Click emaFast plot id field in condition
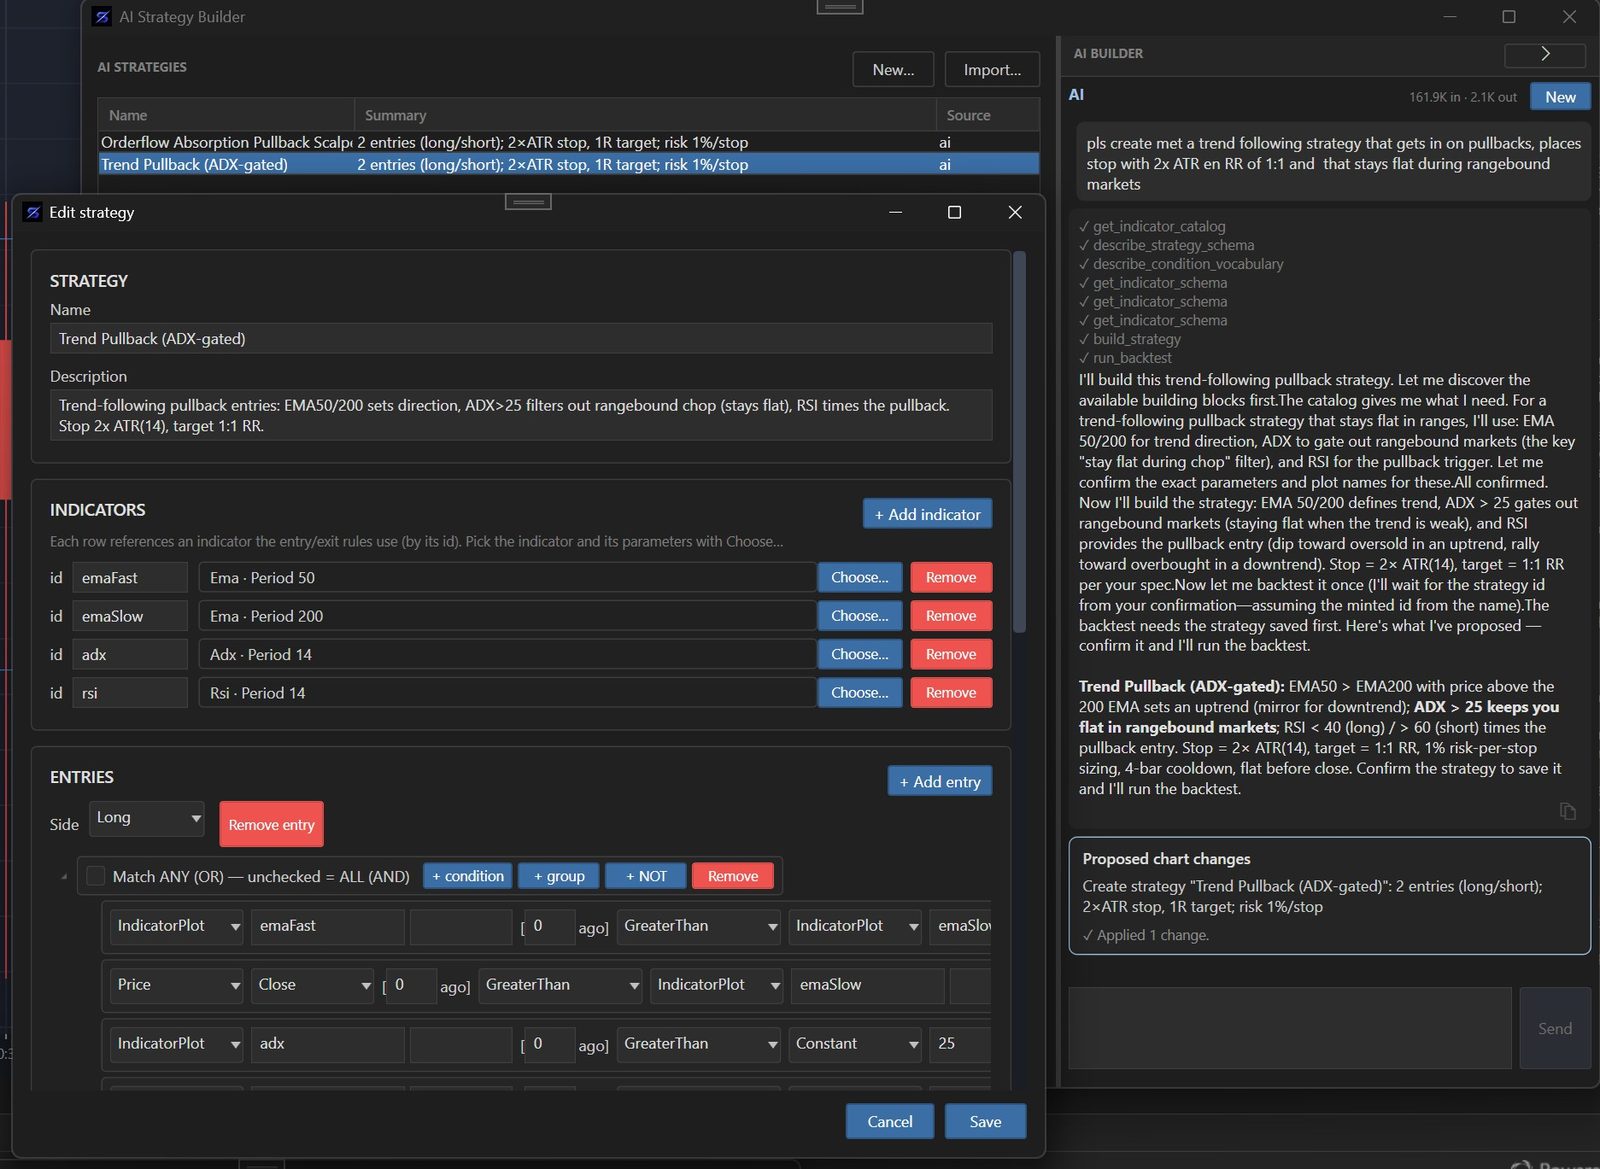The height and width of the screenshot is (1169, 1600). (328, 926)
